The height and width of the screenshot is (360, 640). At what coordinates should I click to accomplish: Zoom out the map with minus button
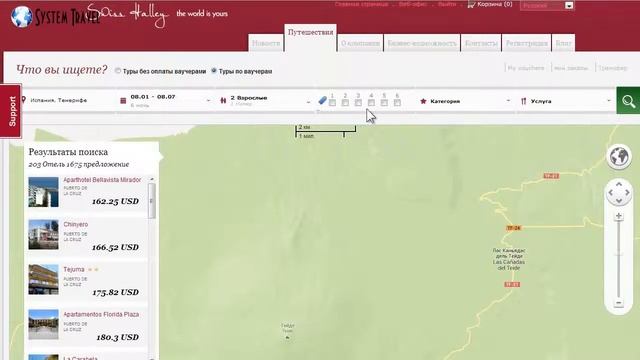point(619,303)
